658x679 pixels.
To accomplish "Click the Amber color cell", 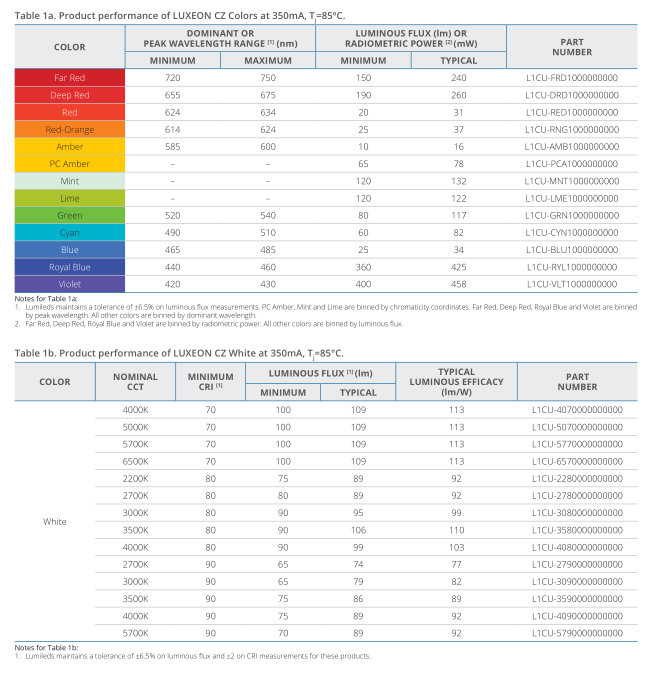I will (x=70, y=147).
